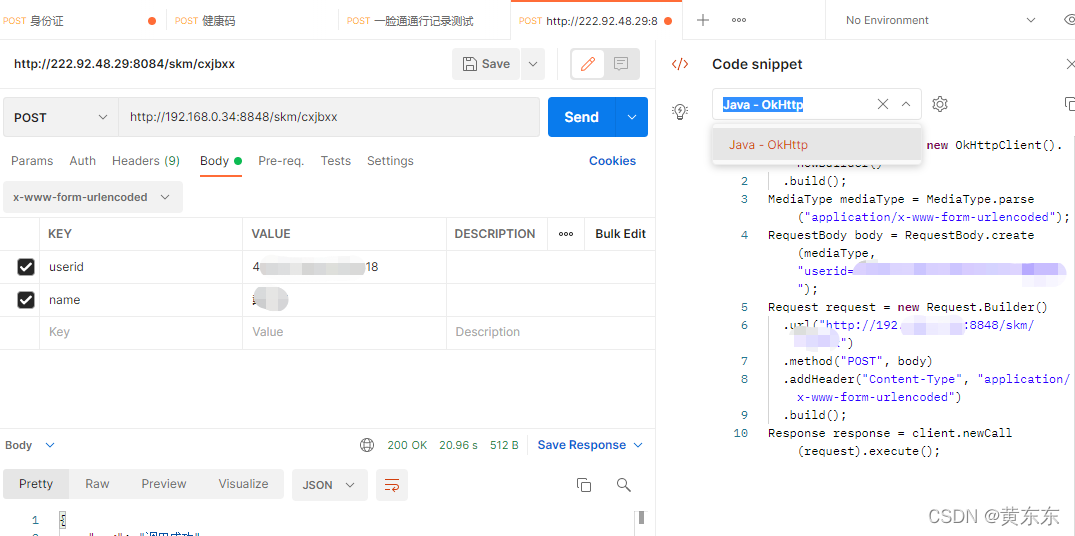Open code snippet settings gear
This screenshot has height=536, width=1075.
coord(940,104)
